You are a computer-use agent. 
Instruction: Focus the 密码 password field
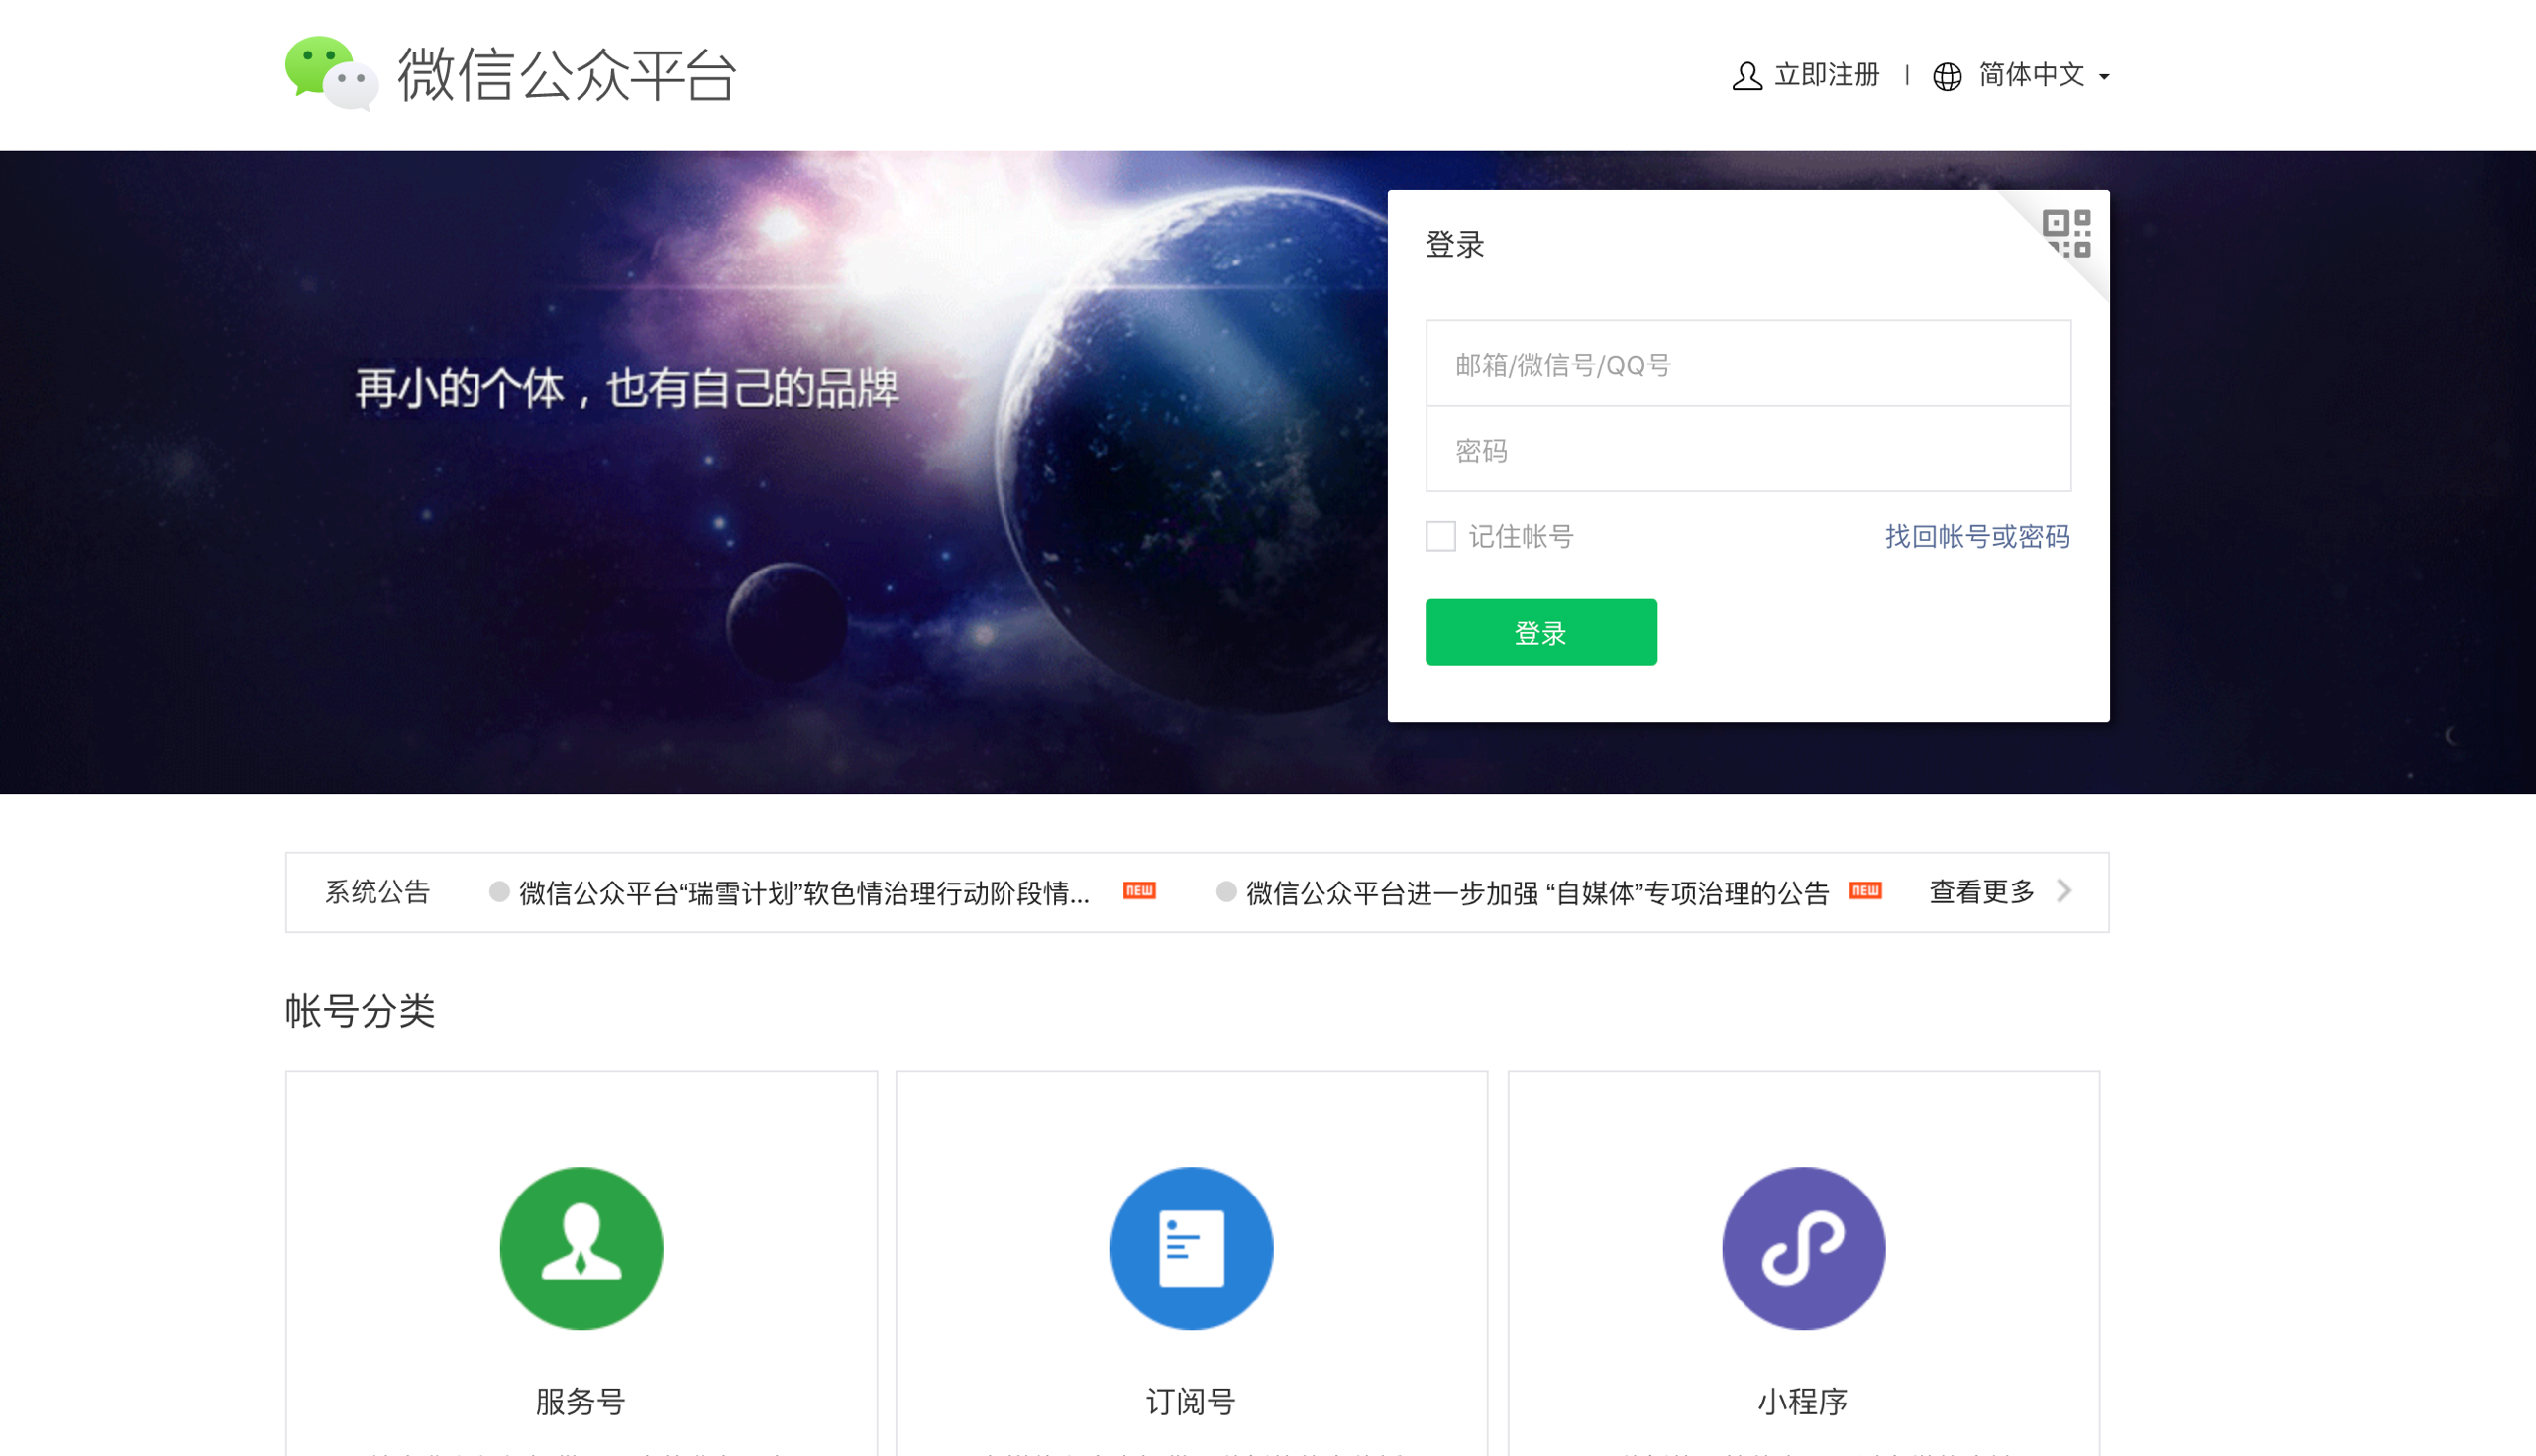coord(1748,449)
